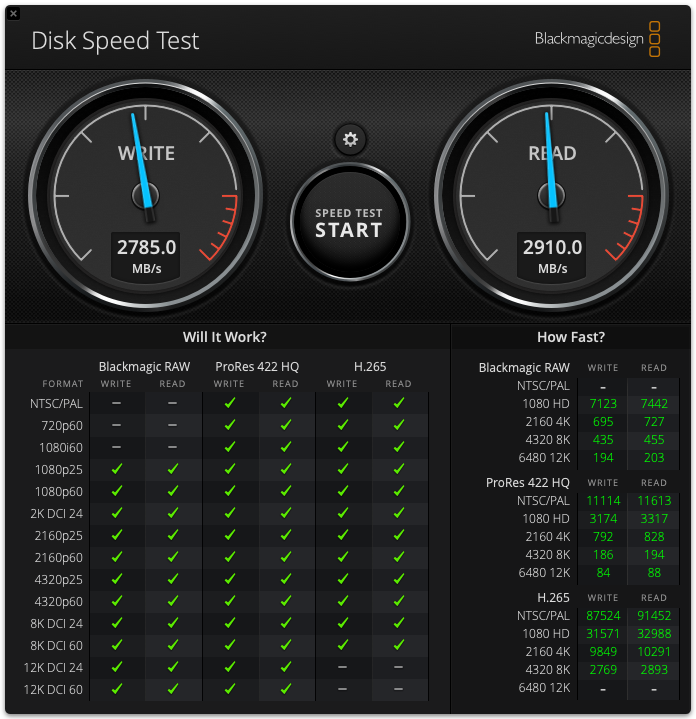Click the 'Will It Work?' heading

pos(225,337)
